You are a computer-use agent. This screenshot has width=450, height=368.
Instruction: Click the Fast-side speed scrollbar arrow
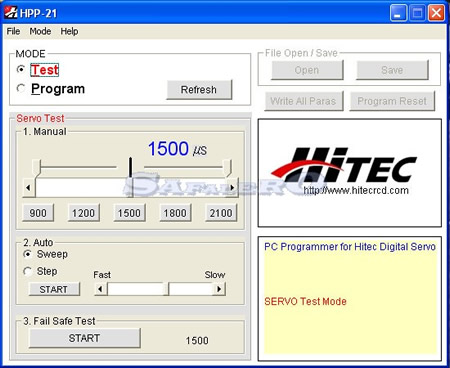coord(100,289)
